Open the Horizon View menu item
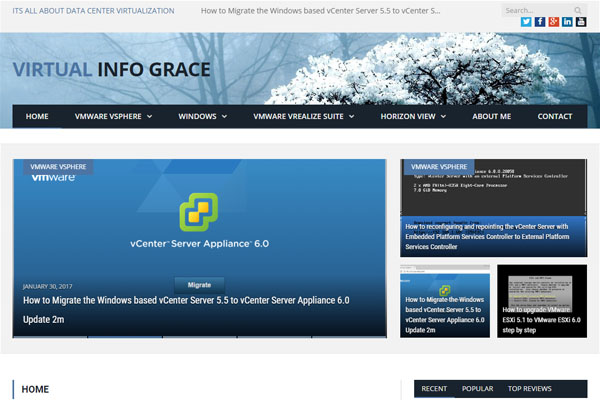600x400 pixels. tap(408, 116)
